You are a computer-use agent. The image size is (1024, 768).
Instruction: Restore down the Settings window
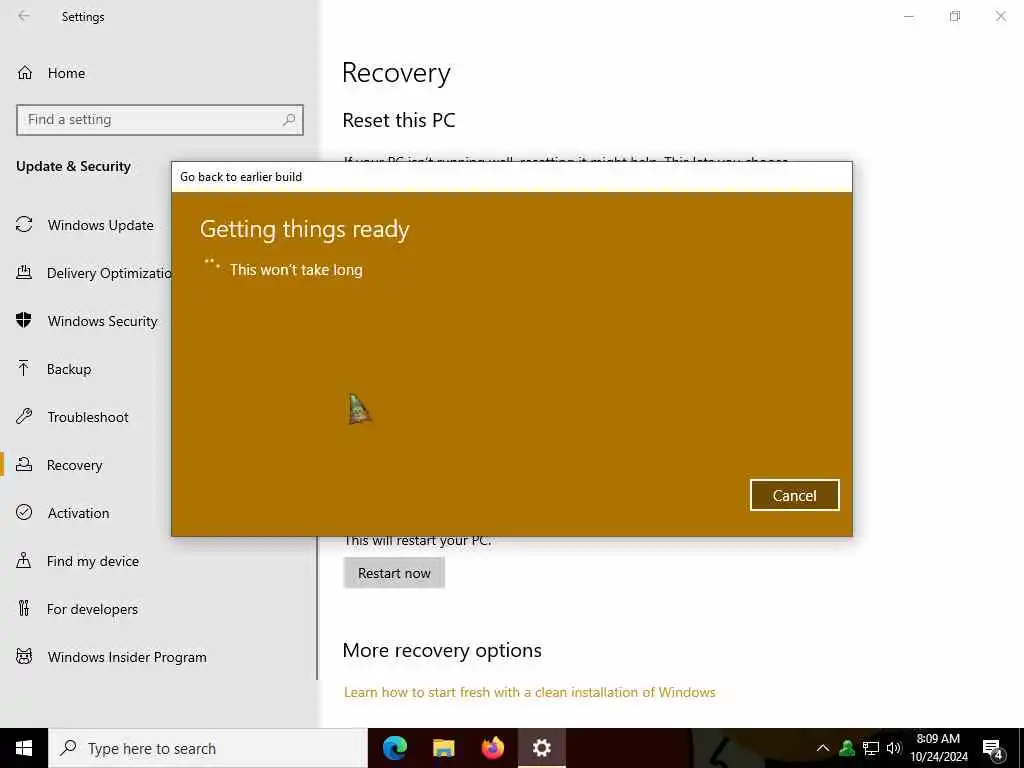coord(955,16)
